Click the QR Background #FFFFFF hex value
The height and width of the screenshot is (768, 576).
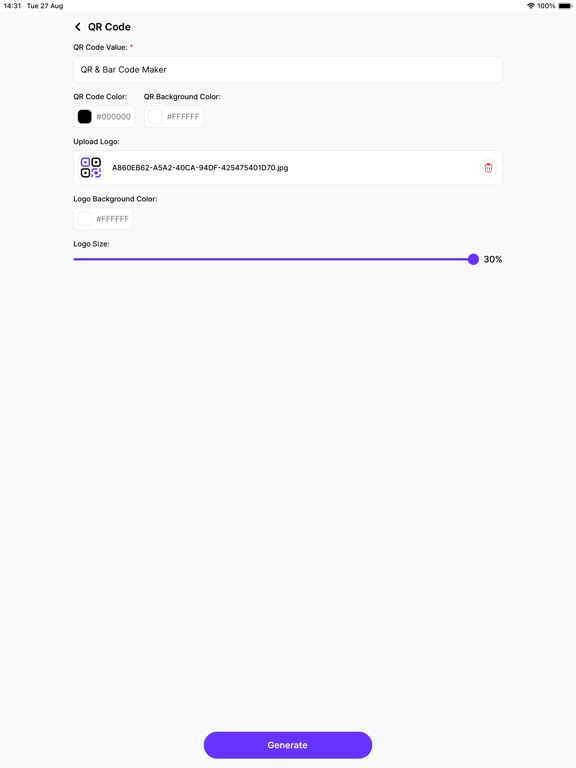[x=183, y=117]
